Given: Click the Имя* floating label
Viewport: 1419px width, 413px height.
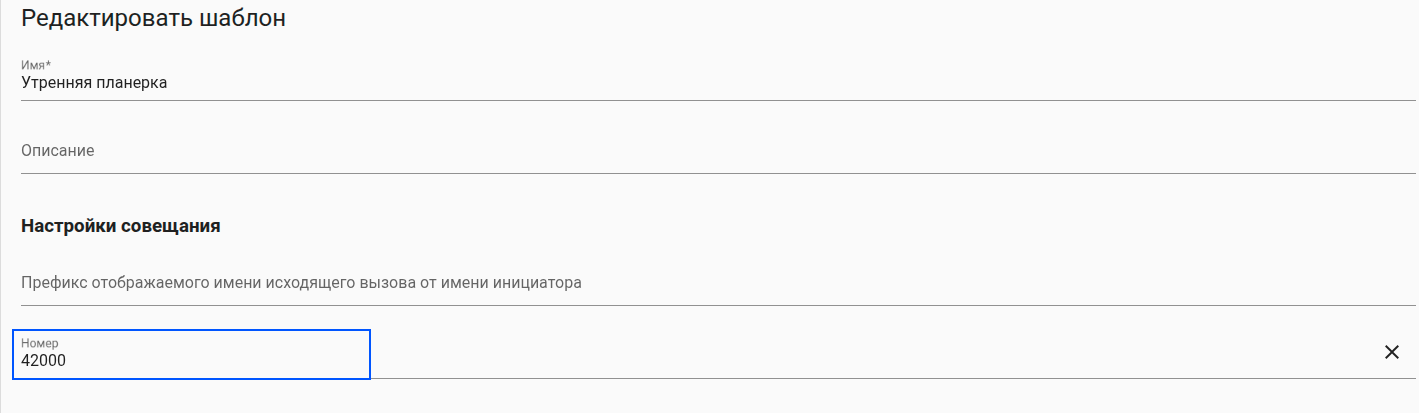Looking at the screenshot, I should point(36,66).
